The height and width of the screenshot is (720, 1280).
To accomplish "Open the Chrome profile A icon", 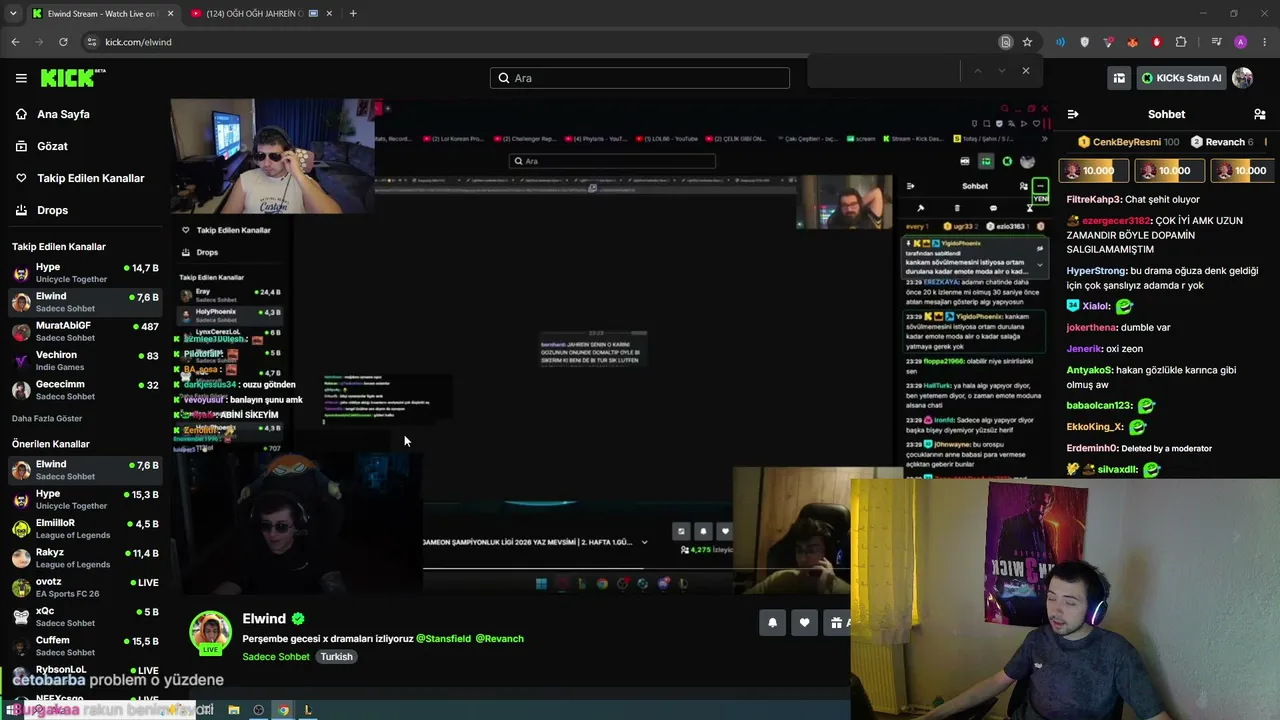I will click(x=1241, y=42).
